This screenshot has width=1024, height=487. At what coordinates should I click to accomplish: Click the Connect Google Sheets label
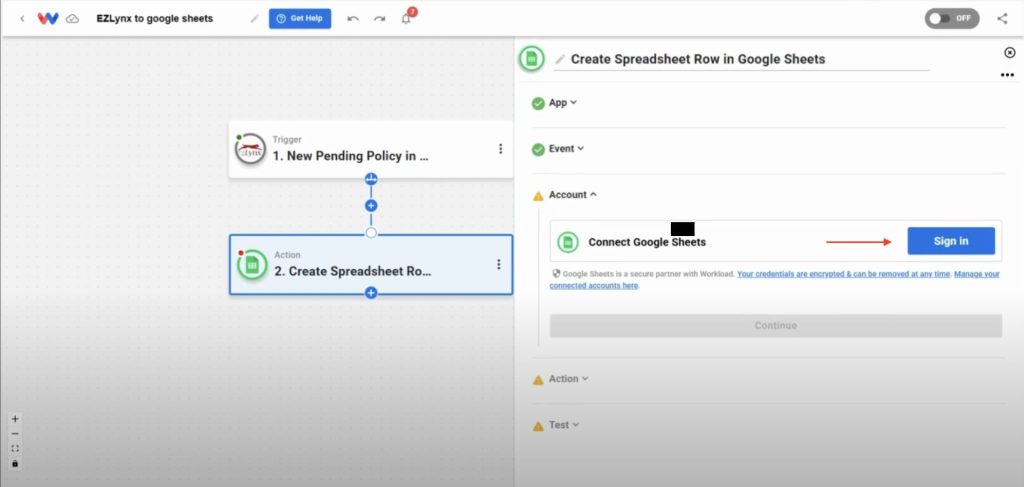(x=647, y=242)
